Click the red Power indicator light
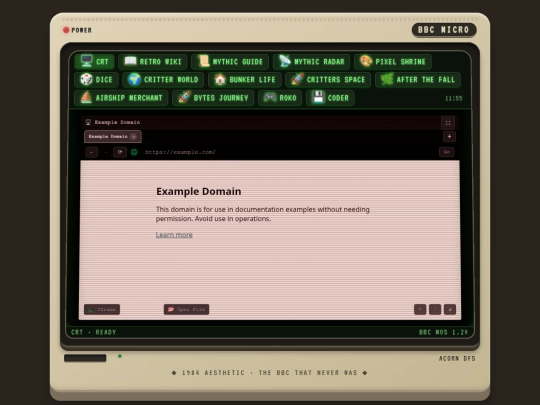 click(x=66, y=30)
